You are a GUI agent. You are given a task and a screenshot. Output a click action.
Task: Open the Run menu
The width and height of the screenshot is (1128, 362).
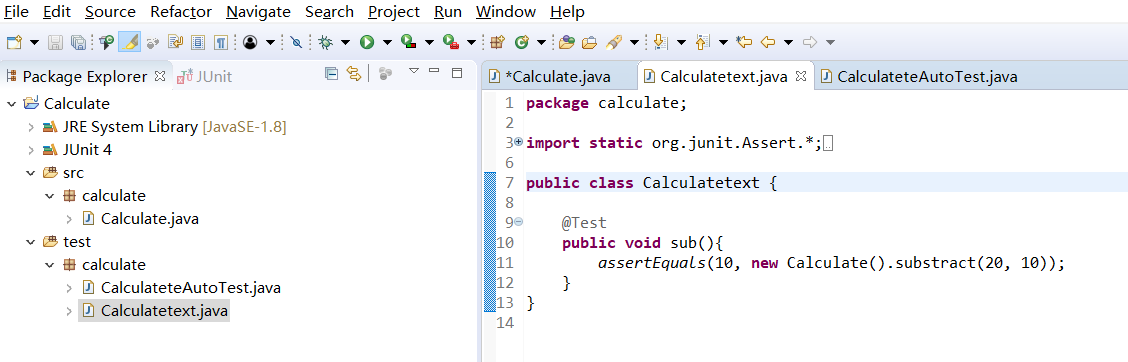coord(448,12)
